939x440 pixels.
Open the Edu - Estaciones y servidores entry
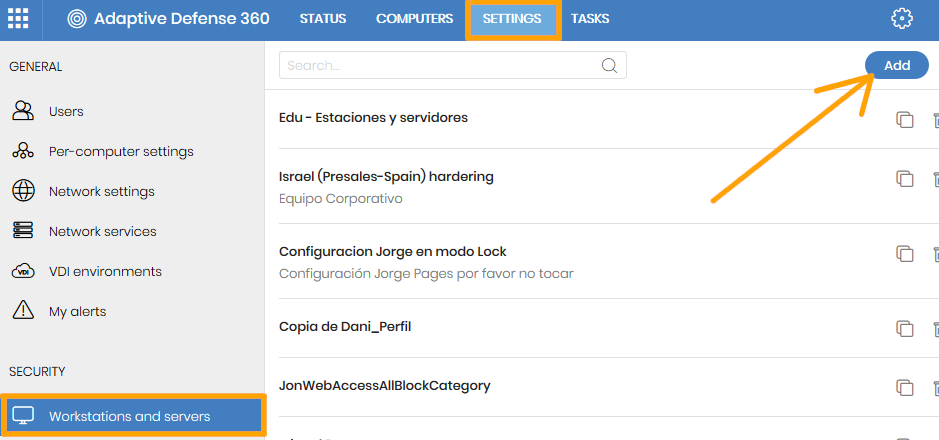[373, 118]
